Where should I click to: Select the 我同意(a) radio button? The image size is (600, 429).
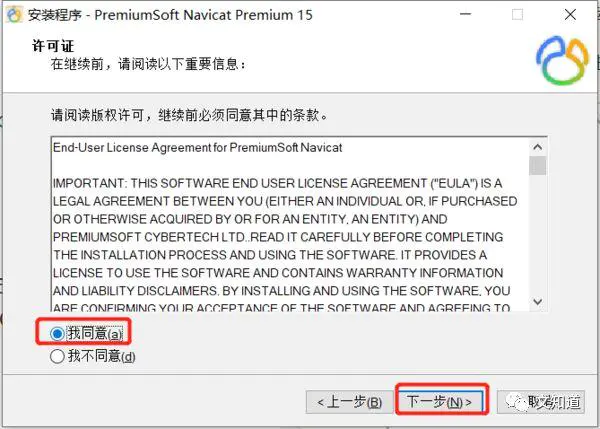pyautogui.click(x=57, y=334)
